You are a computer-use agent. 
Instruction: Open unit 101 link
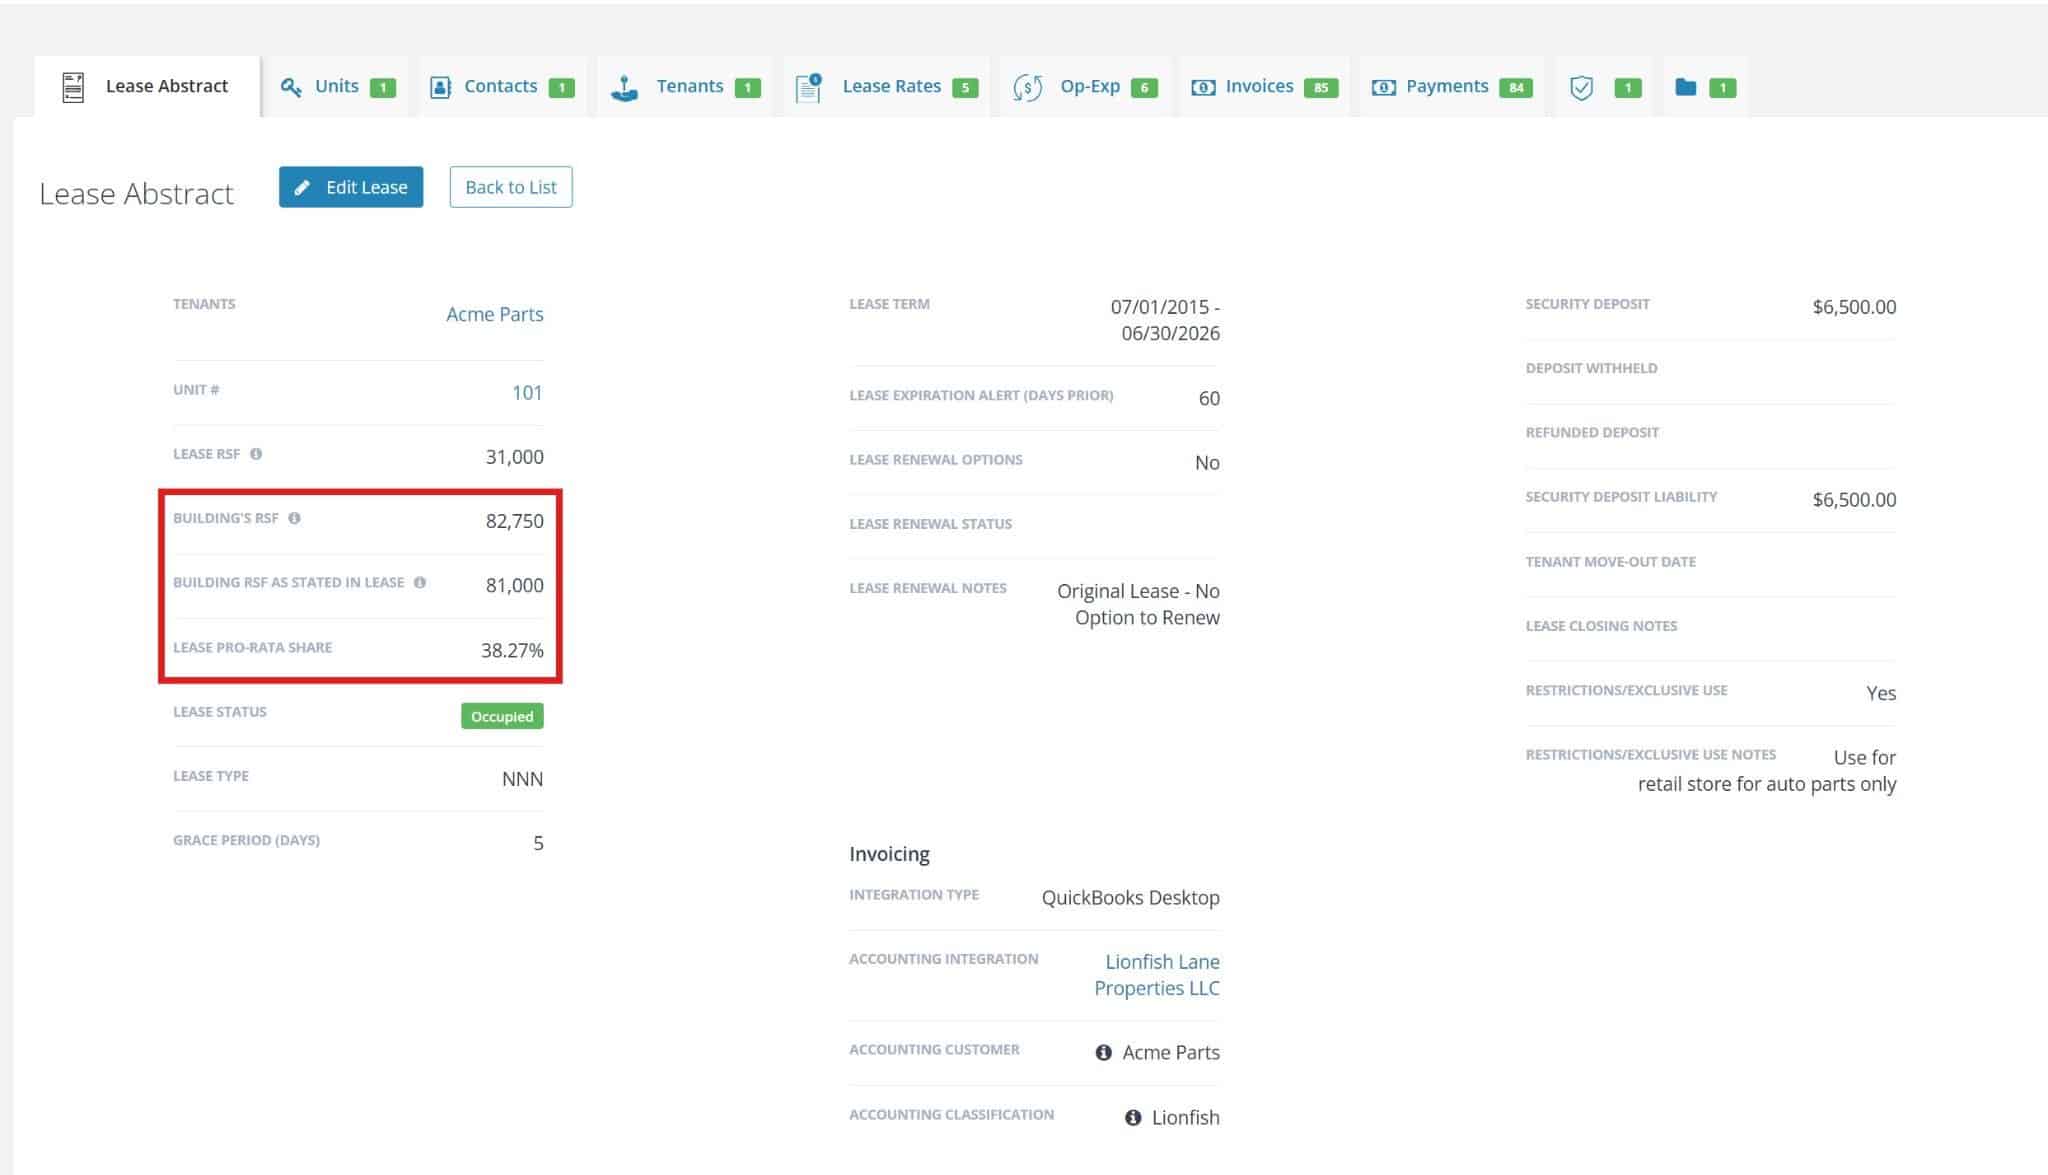tap(527, 393)
